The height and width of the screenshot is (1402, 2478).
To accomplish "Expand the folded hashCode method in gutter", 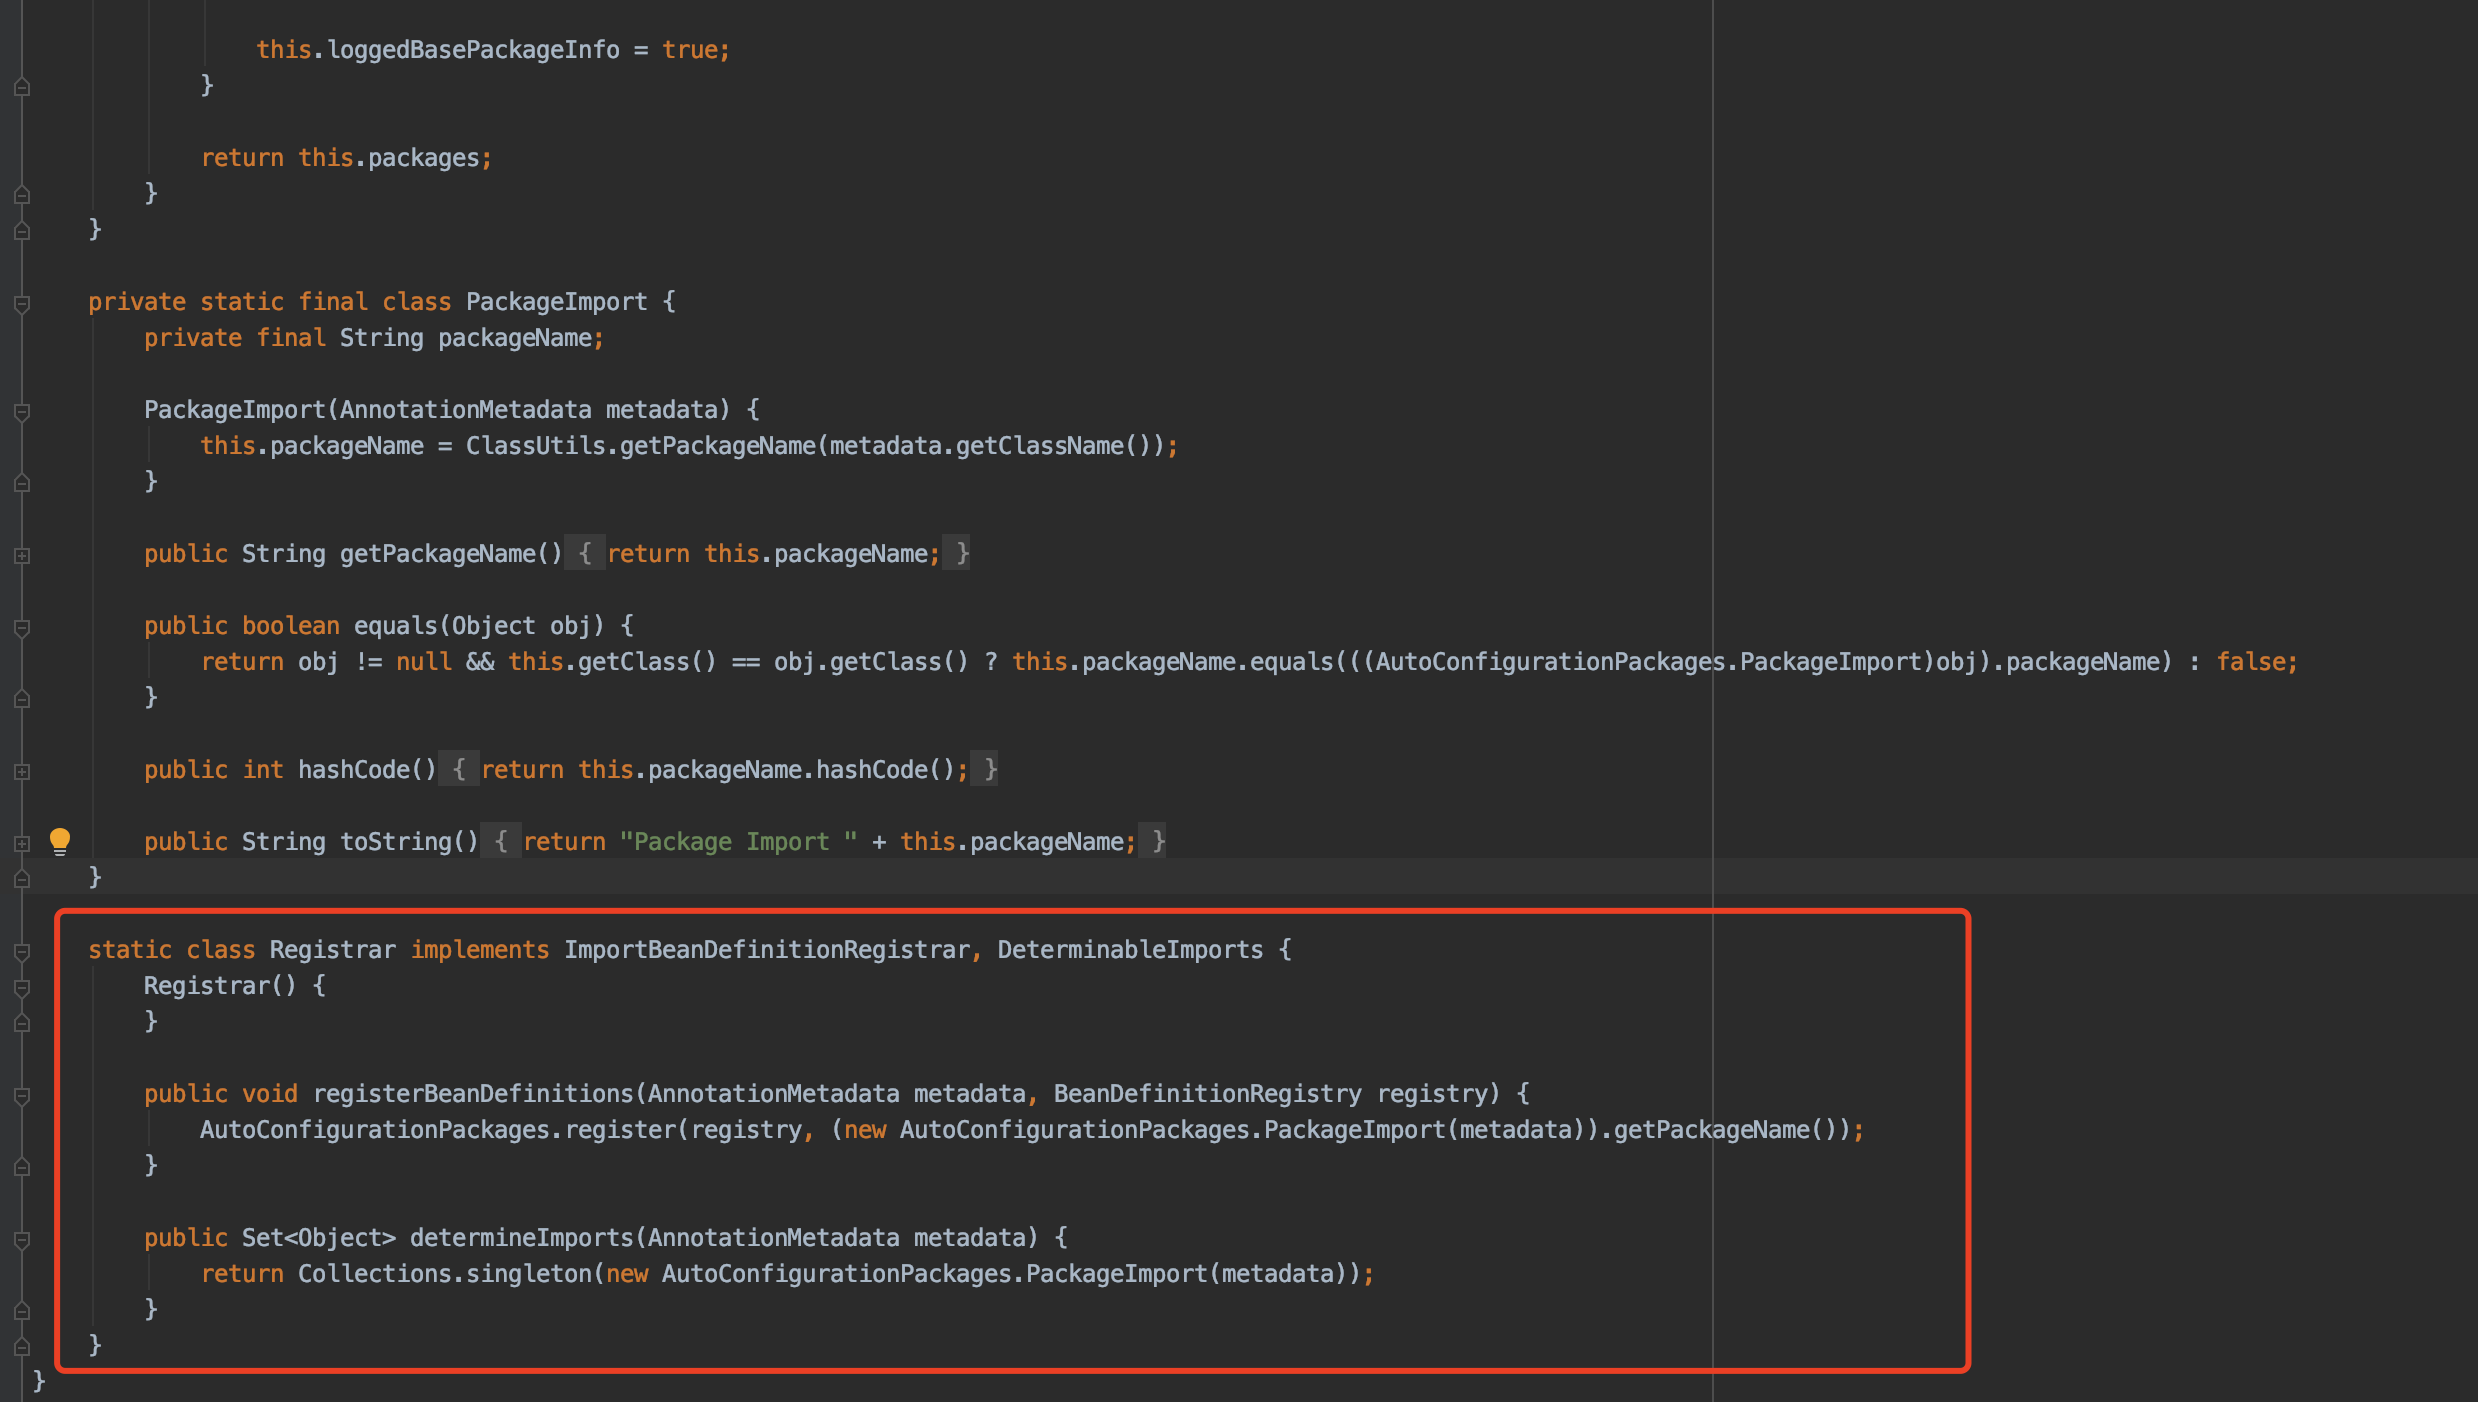I will pos(22,771).
